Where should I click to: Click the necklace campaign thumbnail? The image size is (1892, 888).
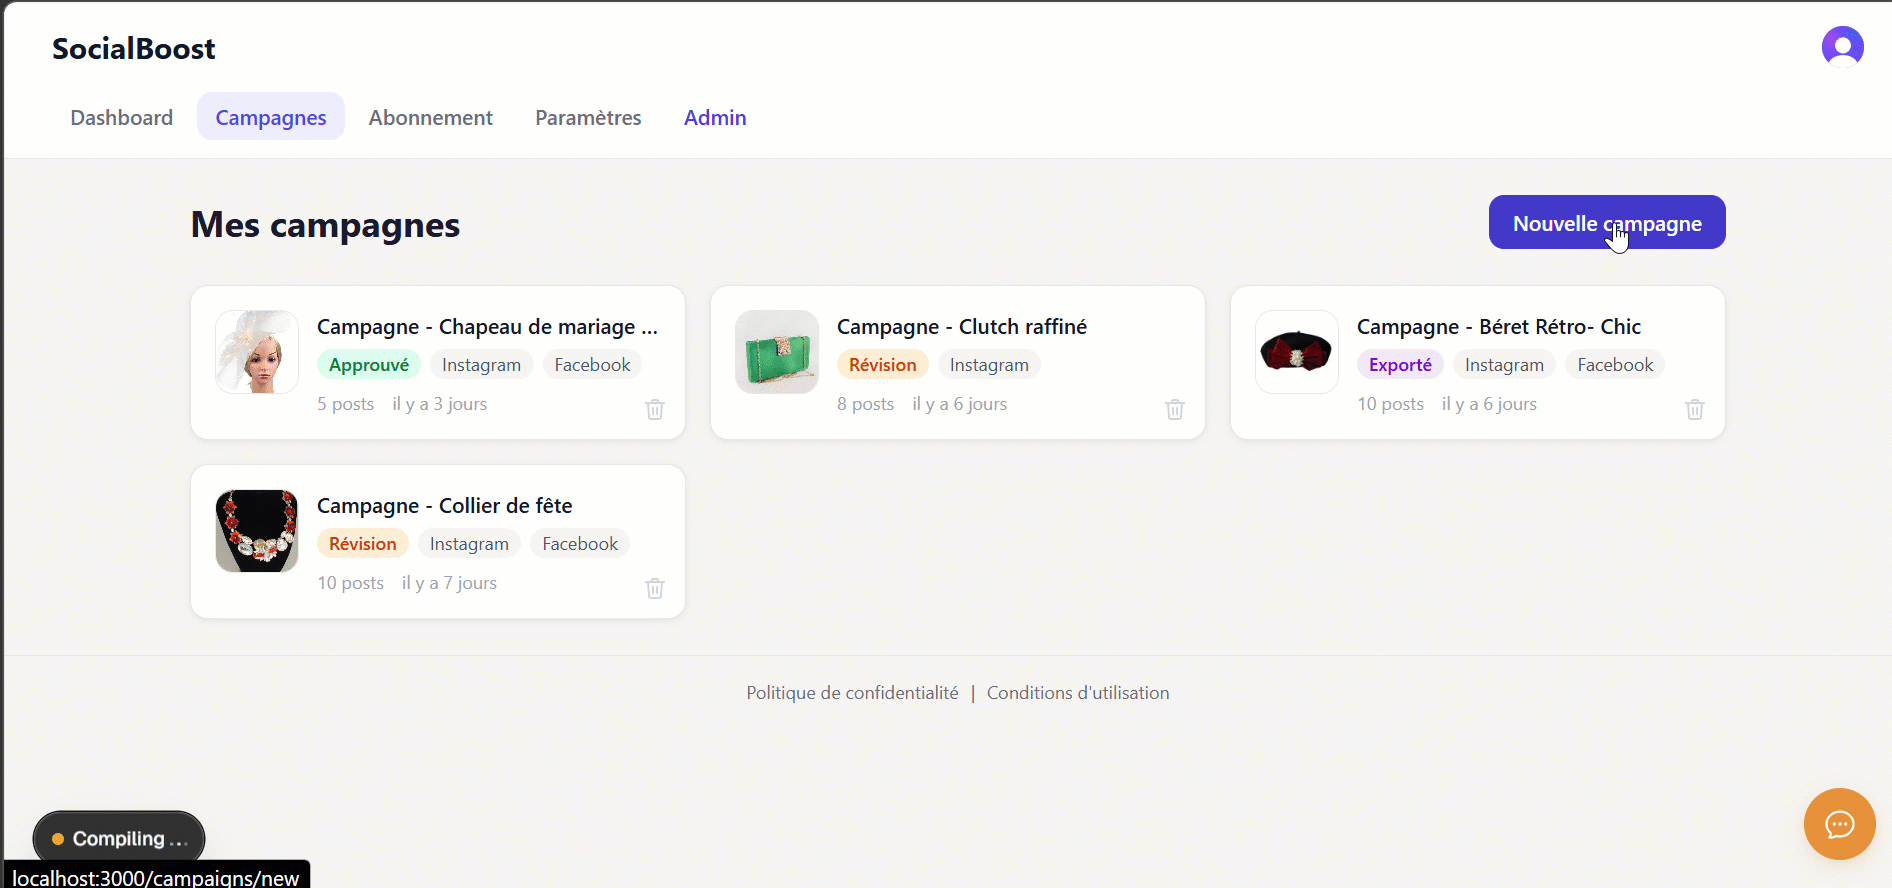click(x=257, y=531)
